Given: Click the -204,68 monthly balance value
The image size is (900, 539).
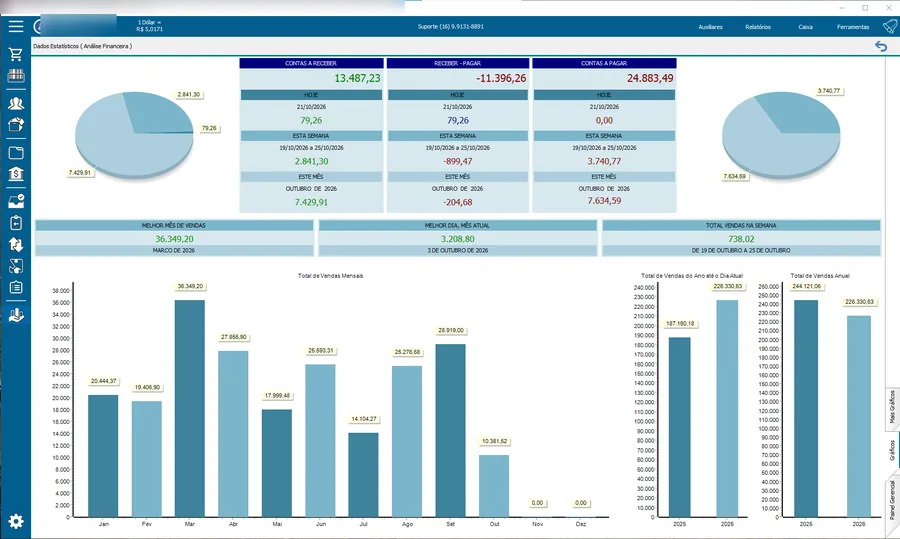Looking at the screenshot, I should coord(457,202).
